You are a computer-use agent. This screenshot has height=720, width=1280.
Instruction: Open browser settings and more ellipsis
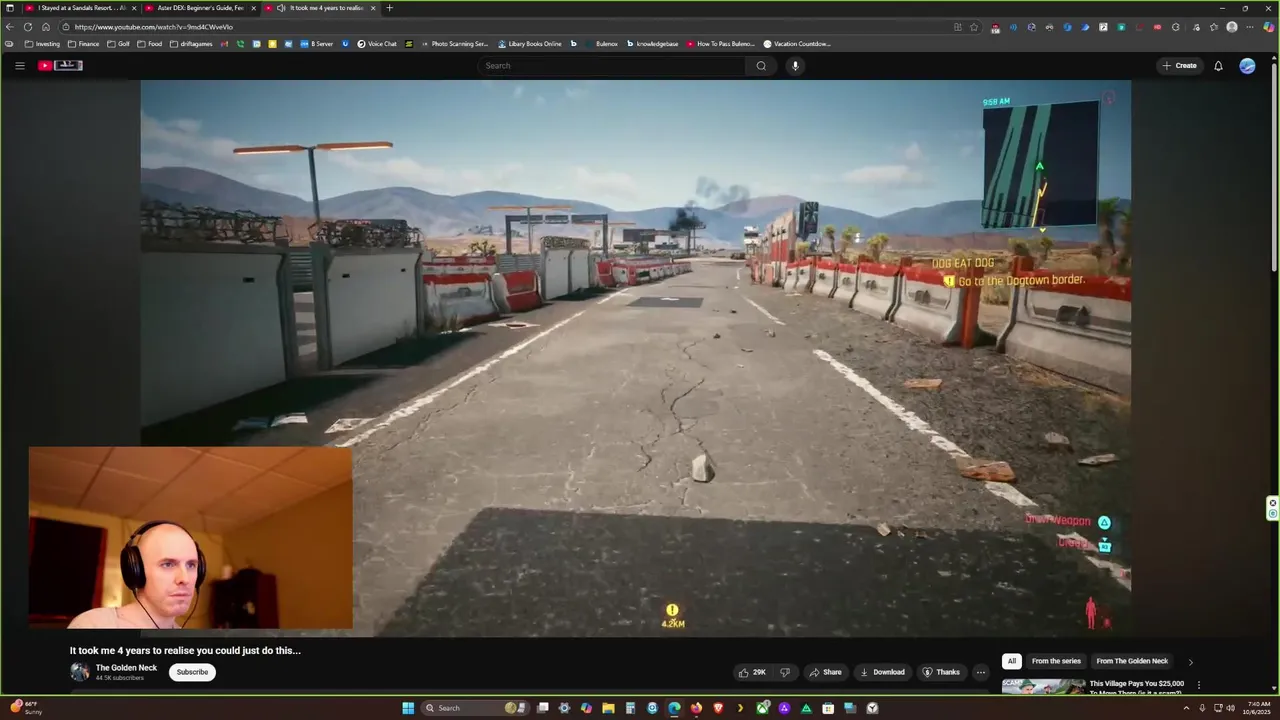coord(1249,27)
